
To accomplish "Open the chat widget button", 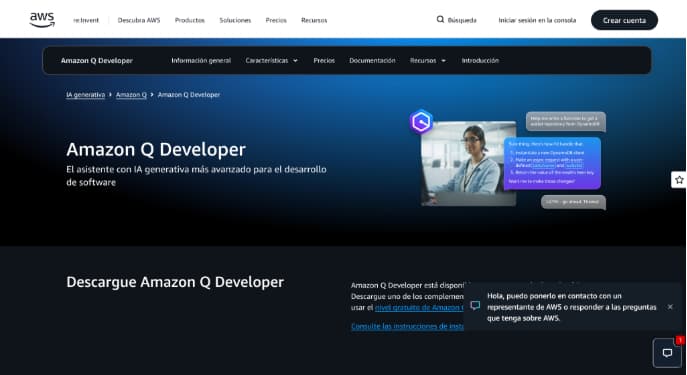I will coord(667,353).
